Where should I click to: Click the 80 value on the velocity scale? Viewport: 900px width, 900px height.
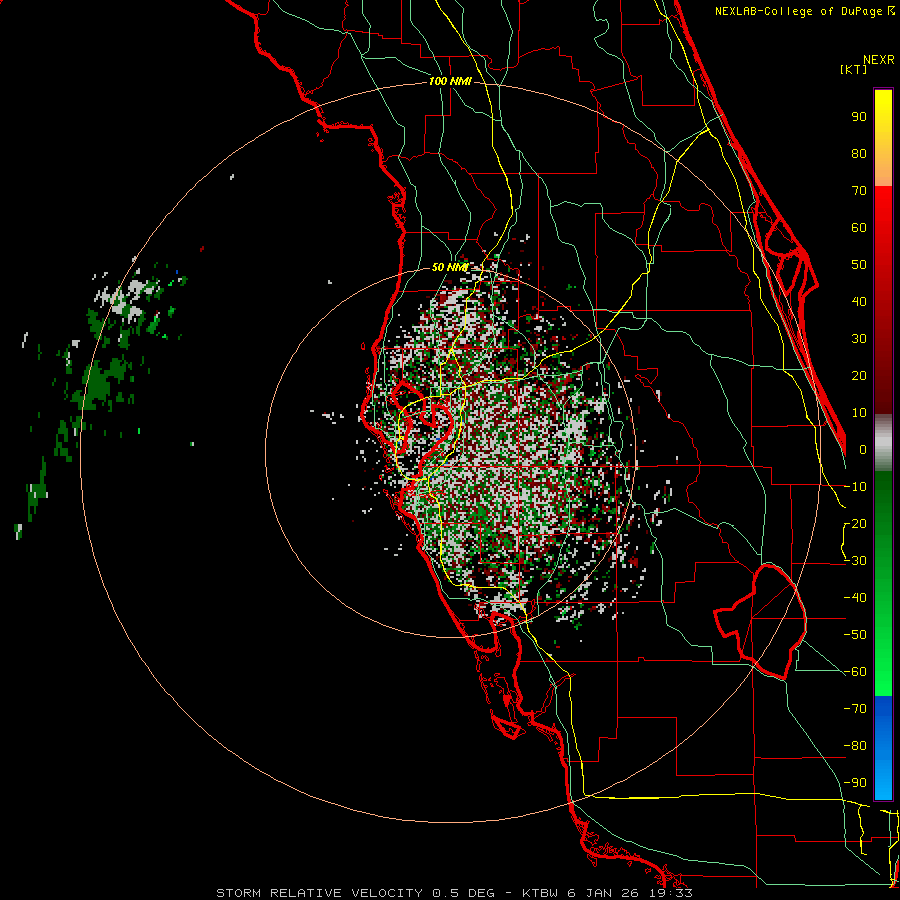[x=859, y=154]
